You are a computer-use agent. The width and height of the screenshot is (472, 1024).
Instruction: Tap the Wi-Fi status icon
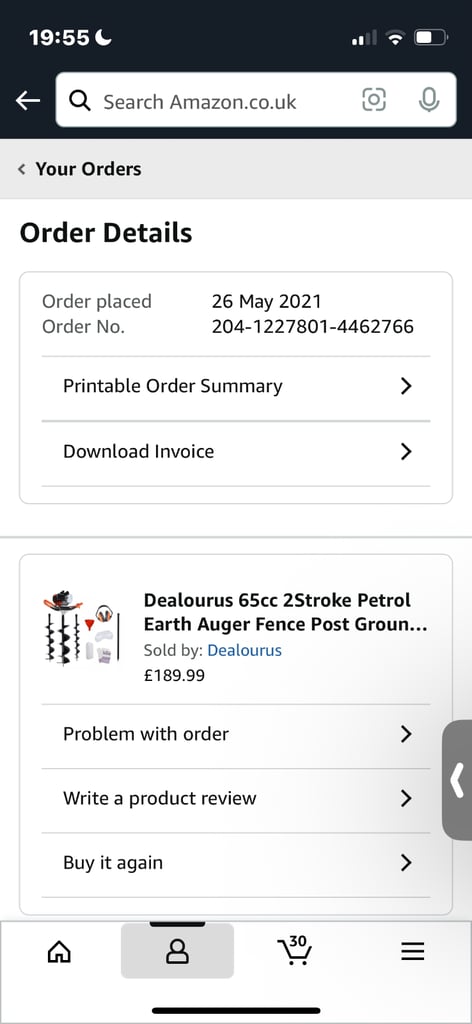[395, 39]
